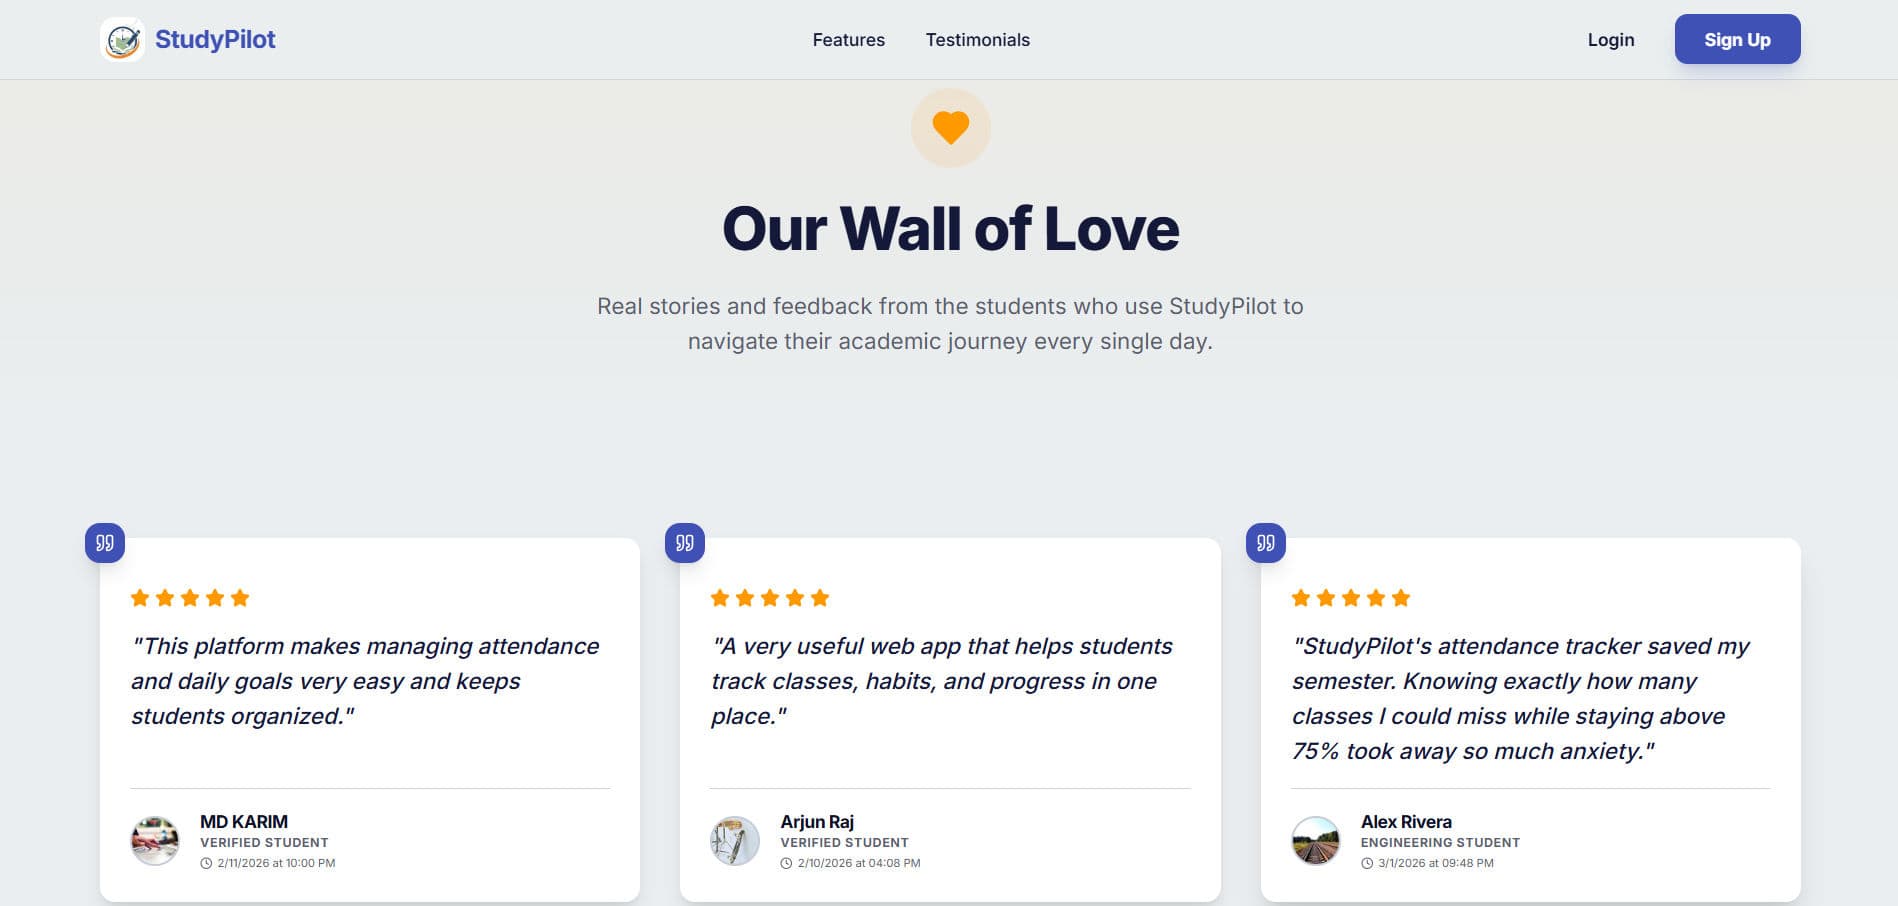
Task: Open the Features page
Action: point(847,40)
